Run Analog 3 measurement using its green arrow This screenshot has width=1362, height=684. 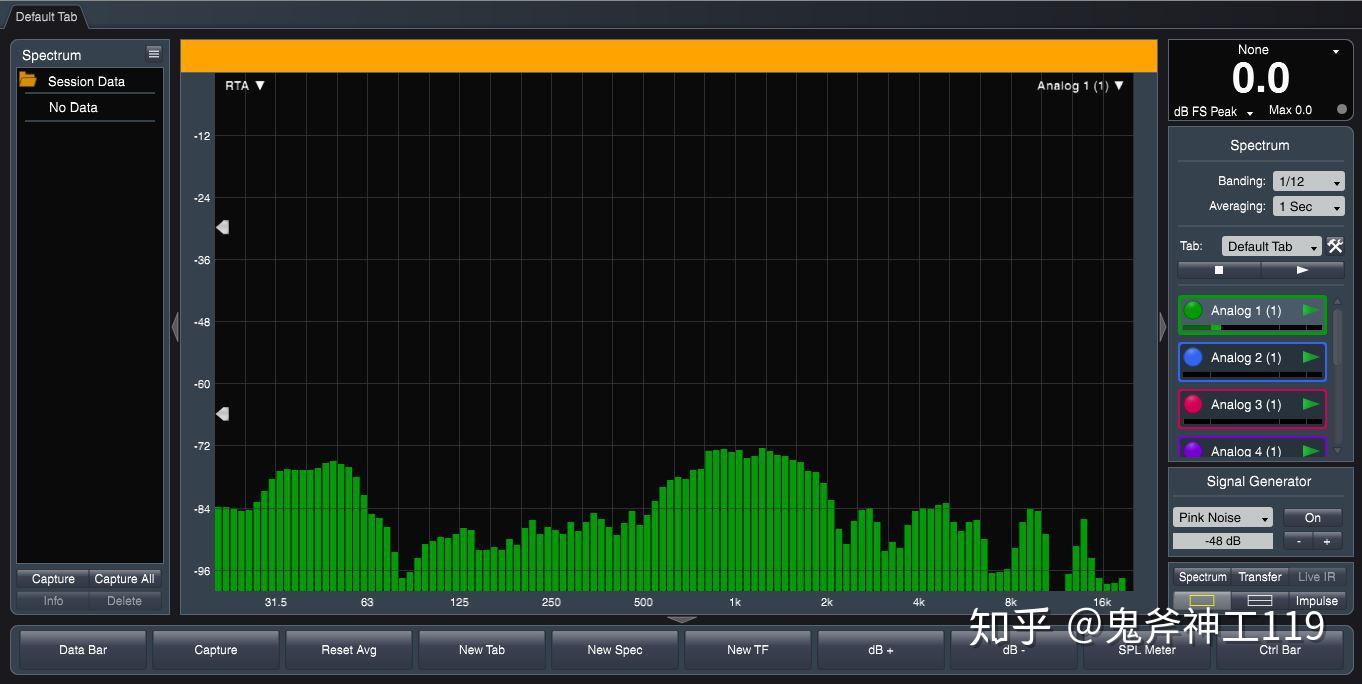coord(1309,404)
